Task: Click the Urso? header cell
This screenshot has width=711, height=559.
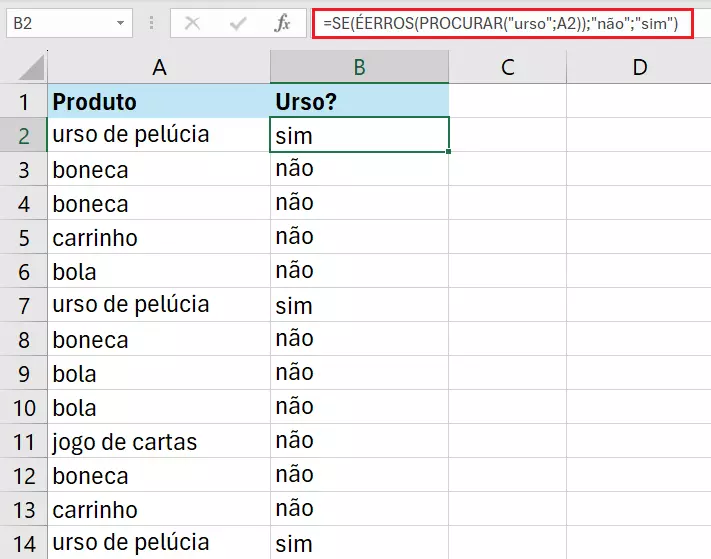Action: point(359,101)
